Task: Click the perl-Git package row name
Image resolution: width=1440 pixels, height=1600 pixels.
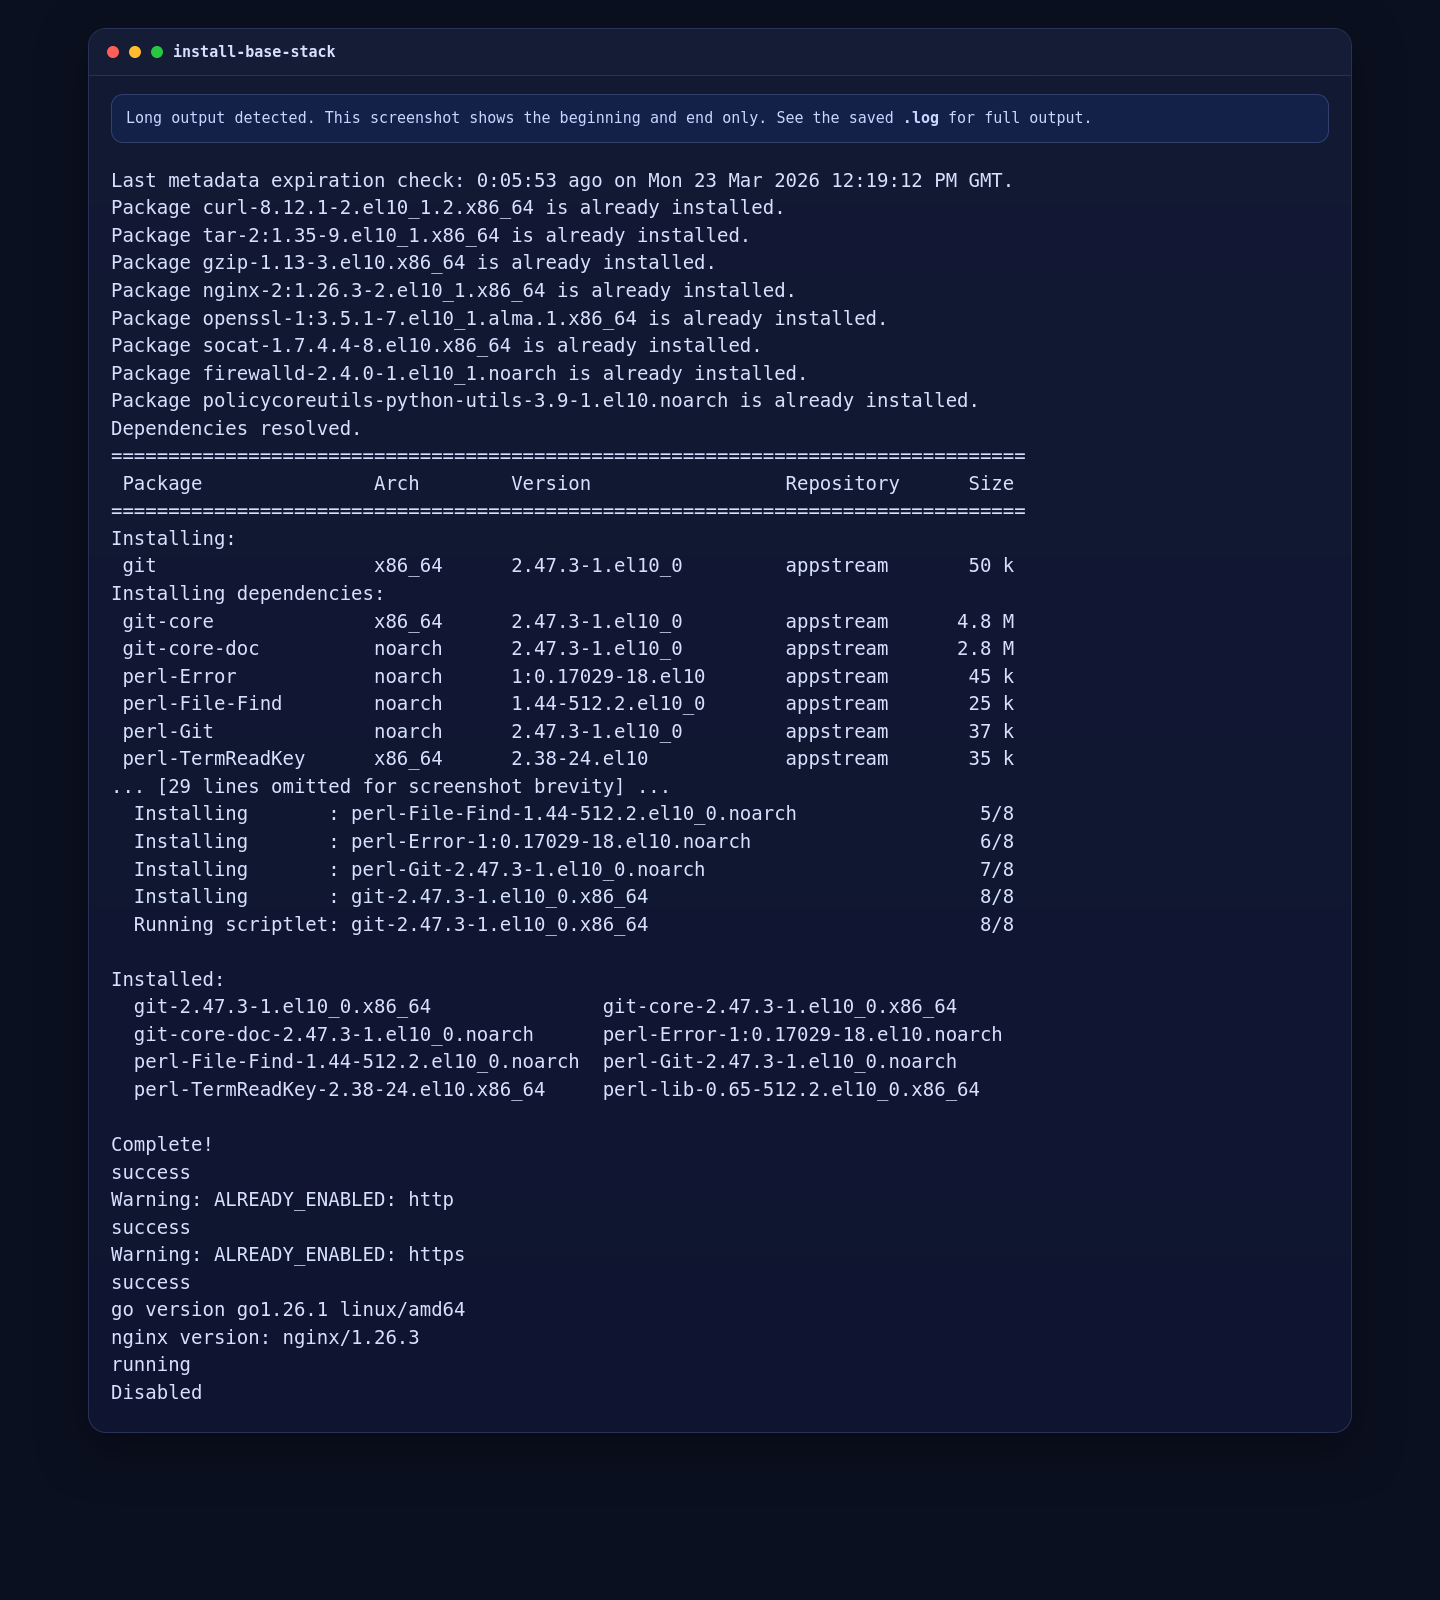Action: (x=168, y=732)
